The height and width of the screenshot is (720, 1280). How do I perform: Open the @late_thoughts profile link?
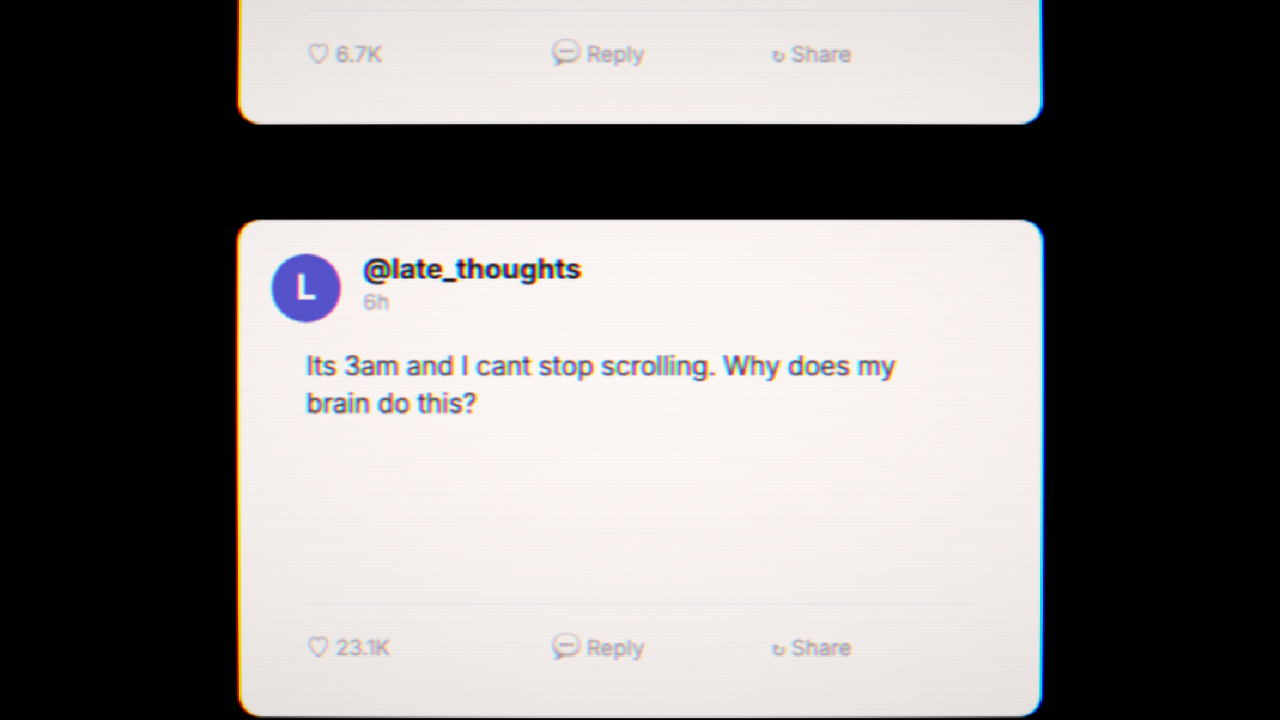pyautogui.click(x=472, y=269)
